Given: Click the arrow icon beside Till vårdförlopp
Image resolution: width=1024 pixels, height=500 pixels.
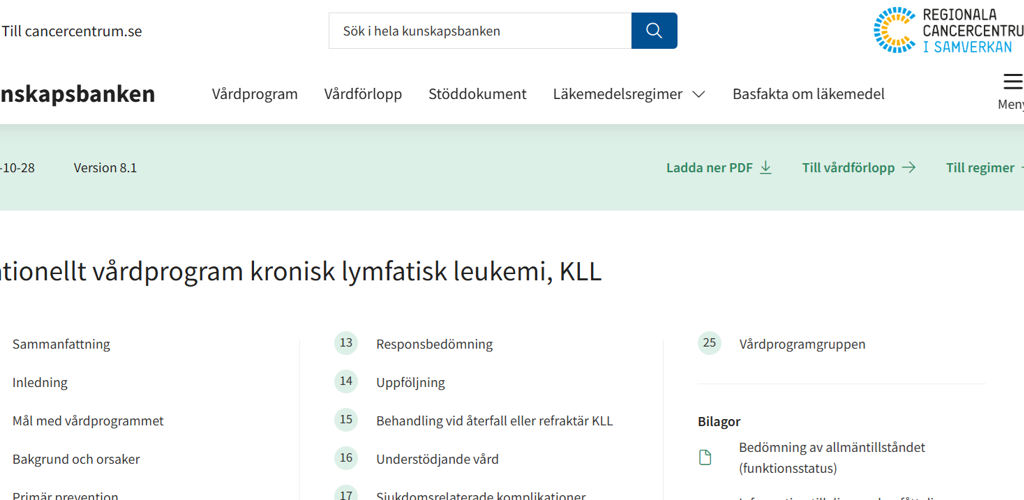Looking at the screenshot, I should 908,168.
